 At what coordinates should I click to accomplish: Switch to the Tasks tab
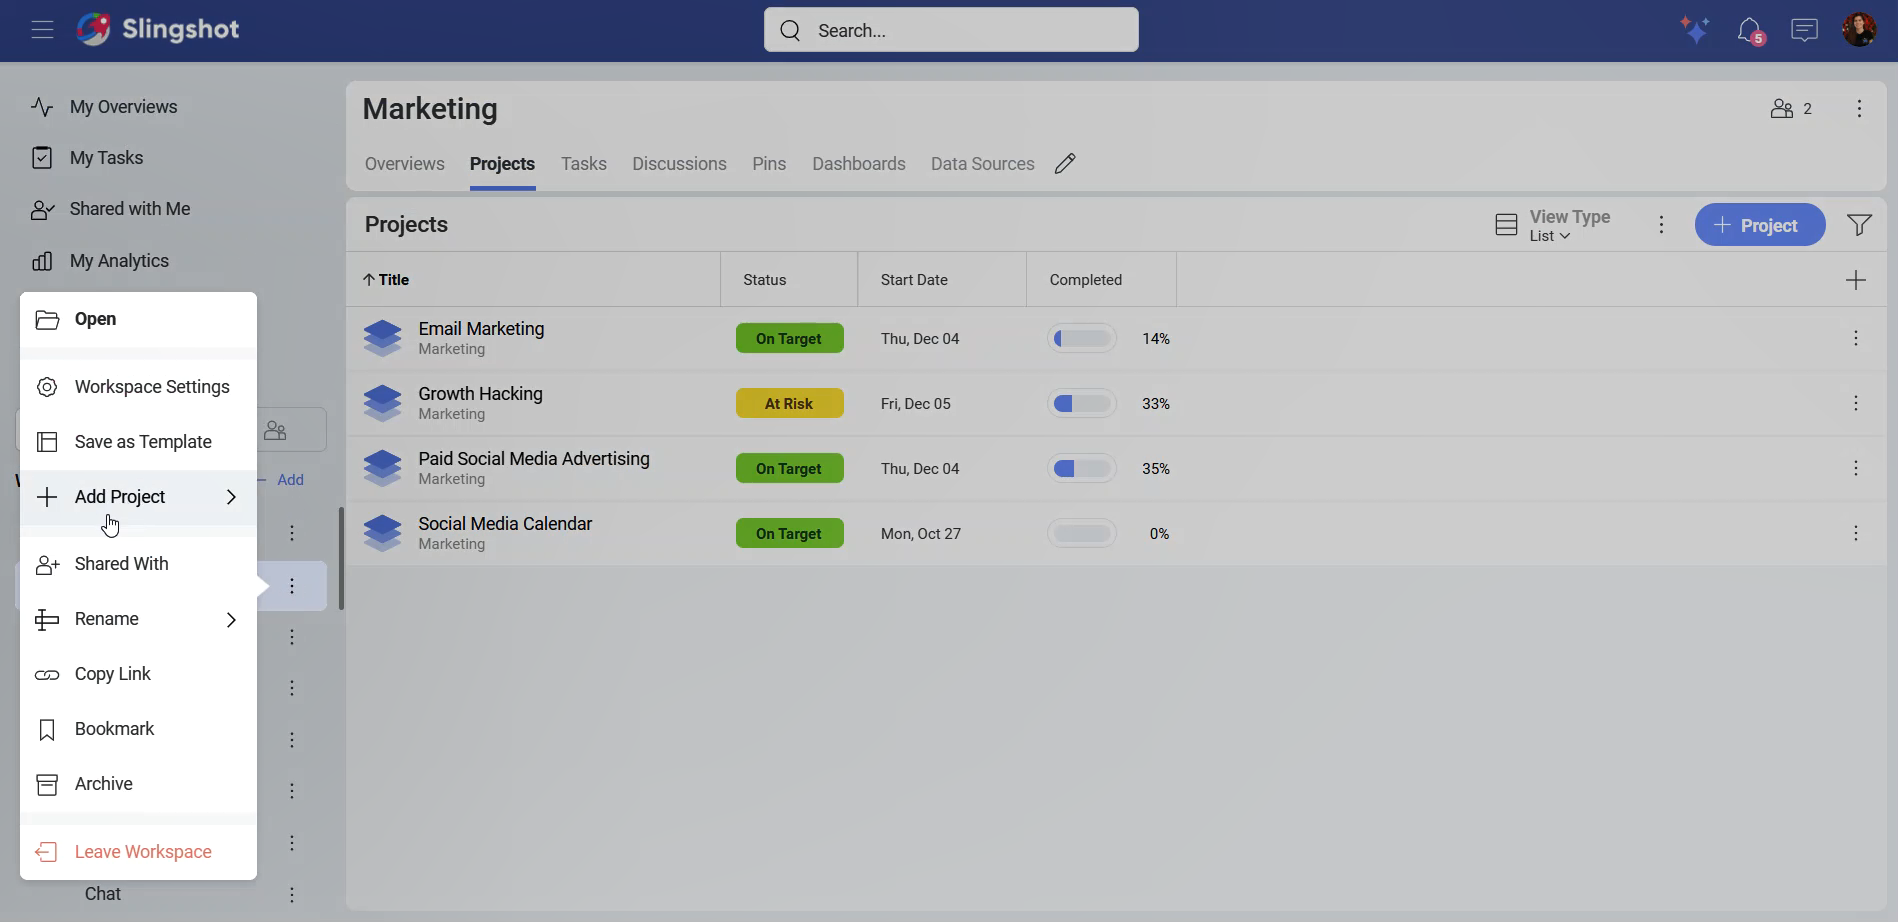pos(584,164)
